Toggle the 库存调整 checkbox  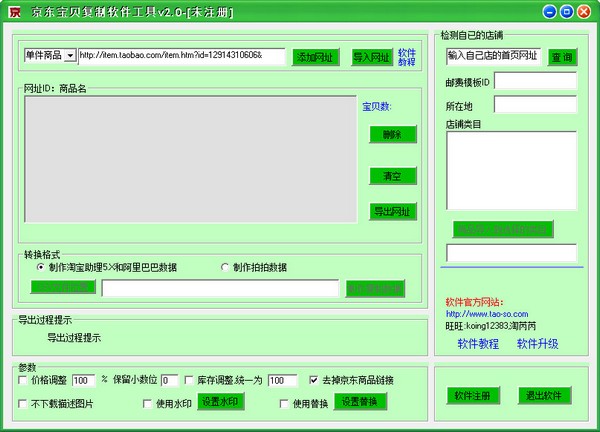tap(189, 381)
